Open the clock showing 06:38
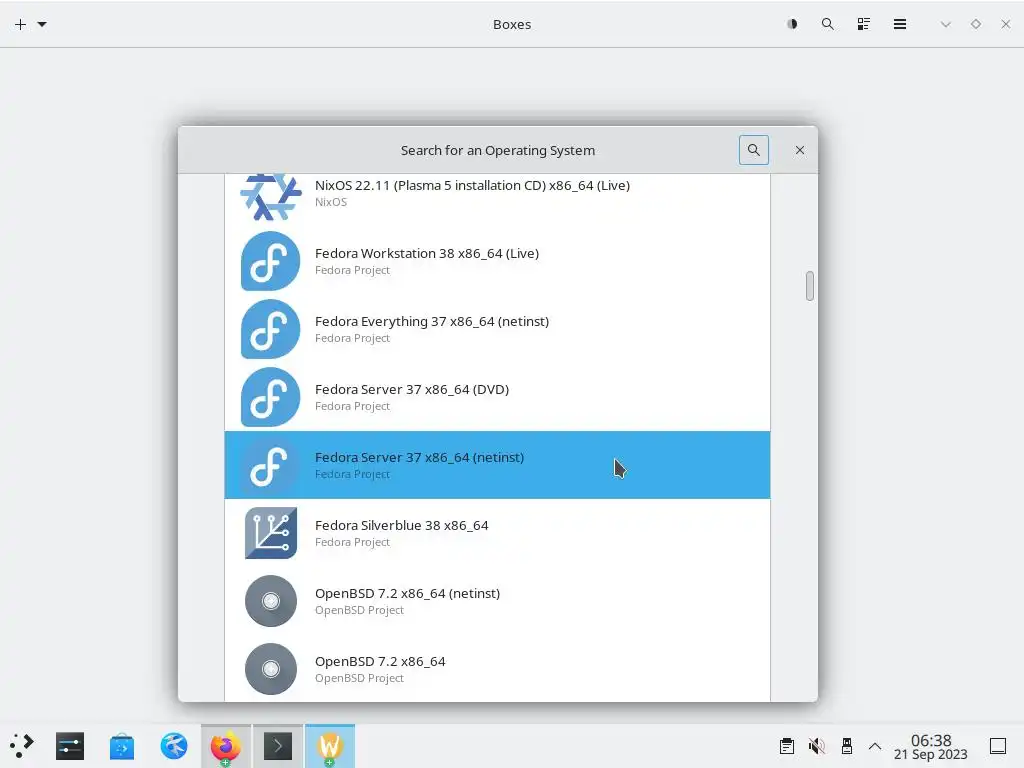The height and width of the screenshot is (768, 1024). pos(931,747)
